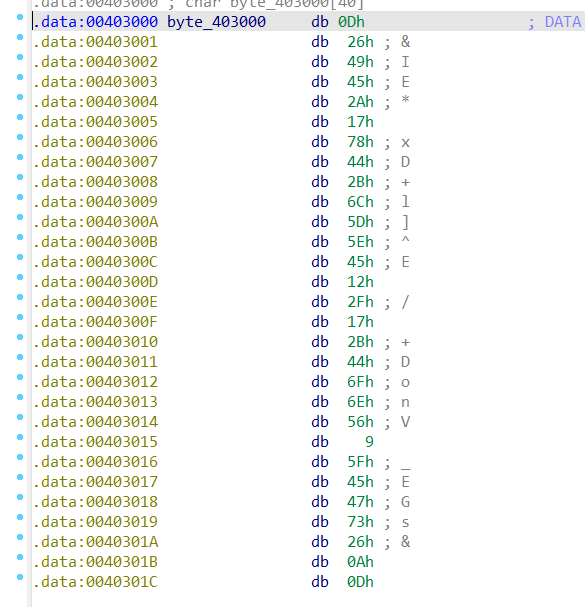Select address .data:00403015
Screen dimensions: 585x607
coord(95,442)
